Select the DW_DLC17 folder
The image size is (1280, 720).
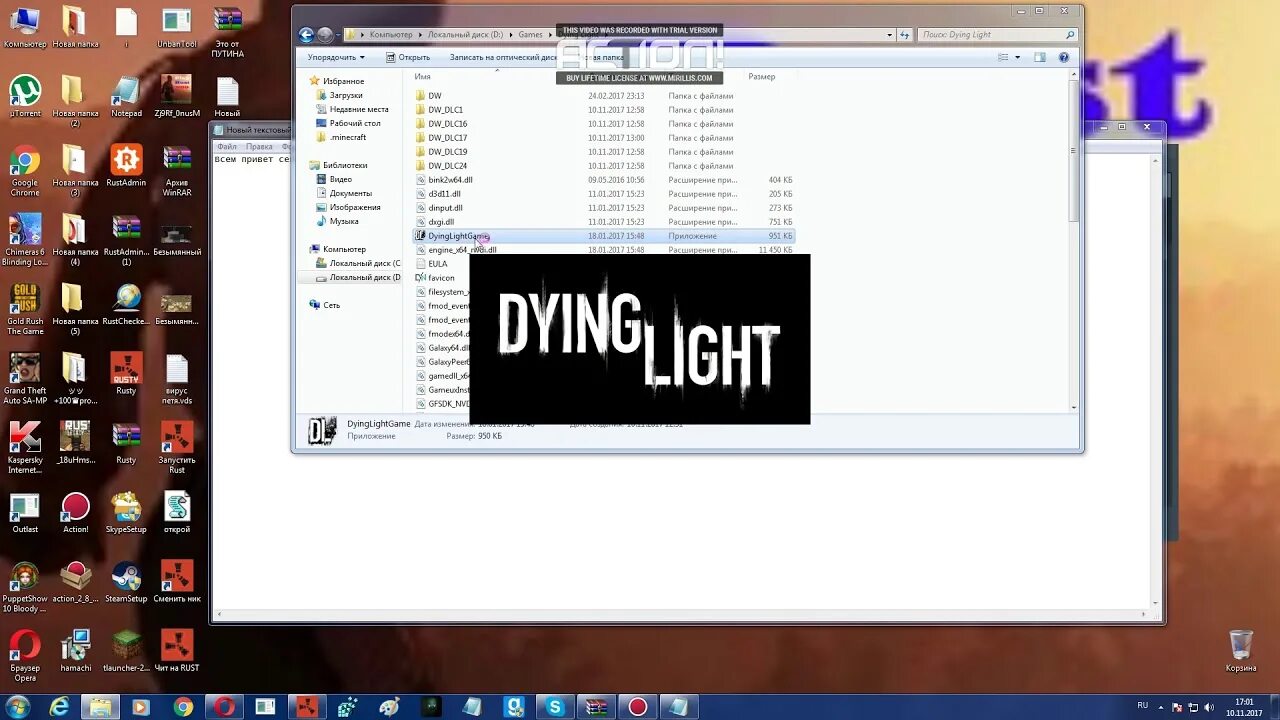447,138
